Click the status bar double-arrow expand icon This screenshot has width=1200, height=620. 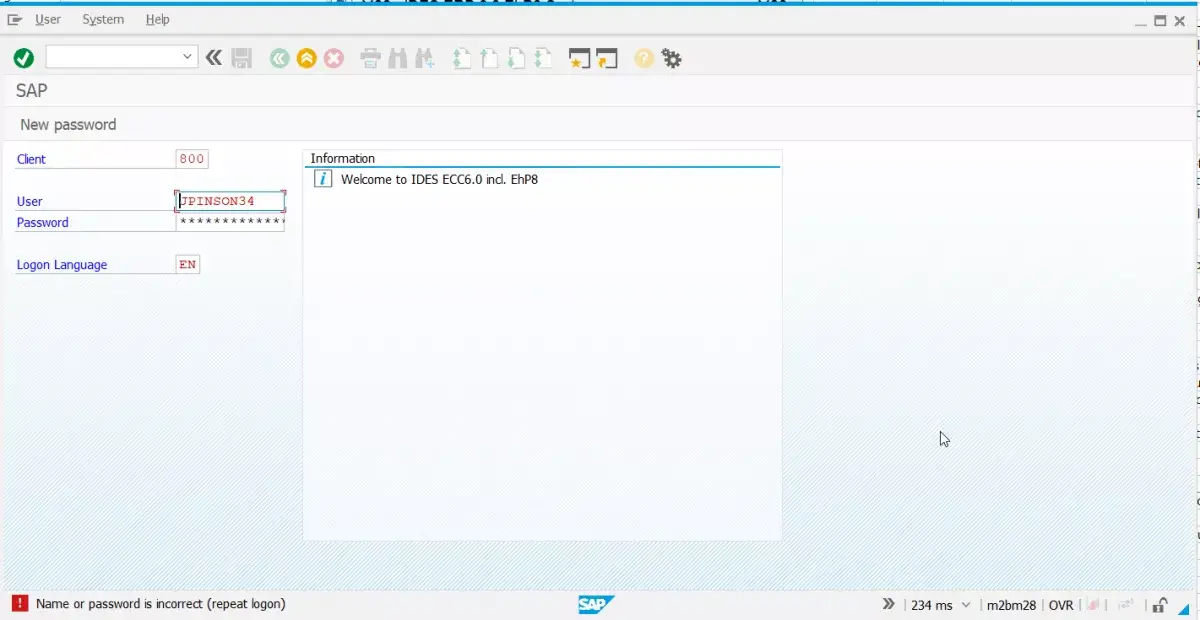(x=889, y=604)
